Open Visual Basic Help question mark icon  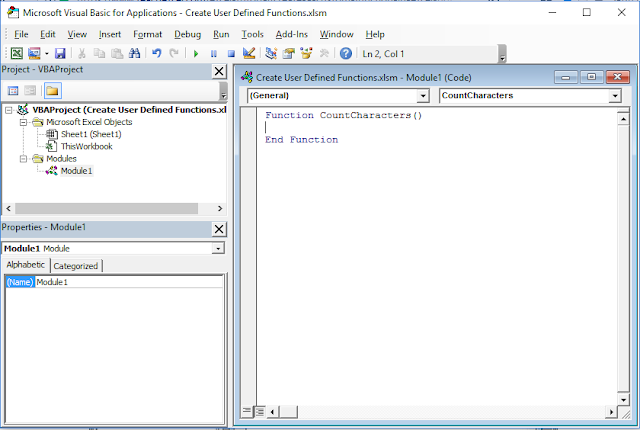[x=346, y=53]
